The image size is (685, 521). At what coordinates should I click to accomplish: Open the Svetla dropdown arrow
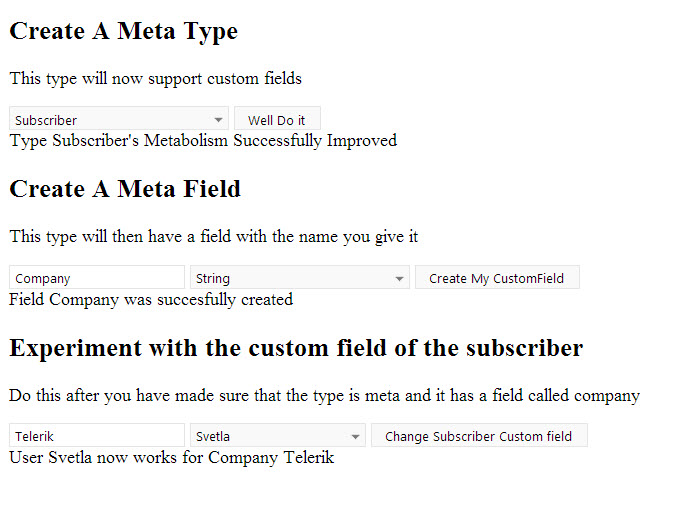coord(355,436)
